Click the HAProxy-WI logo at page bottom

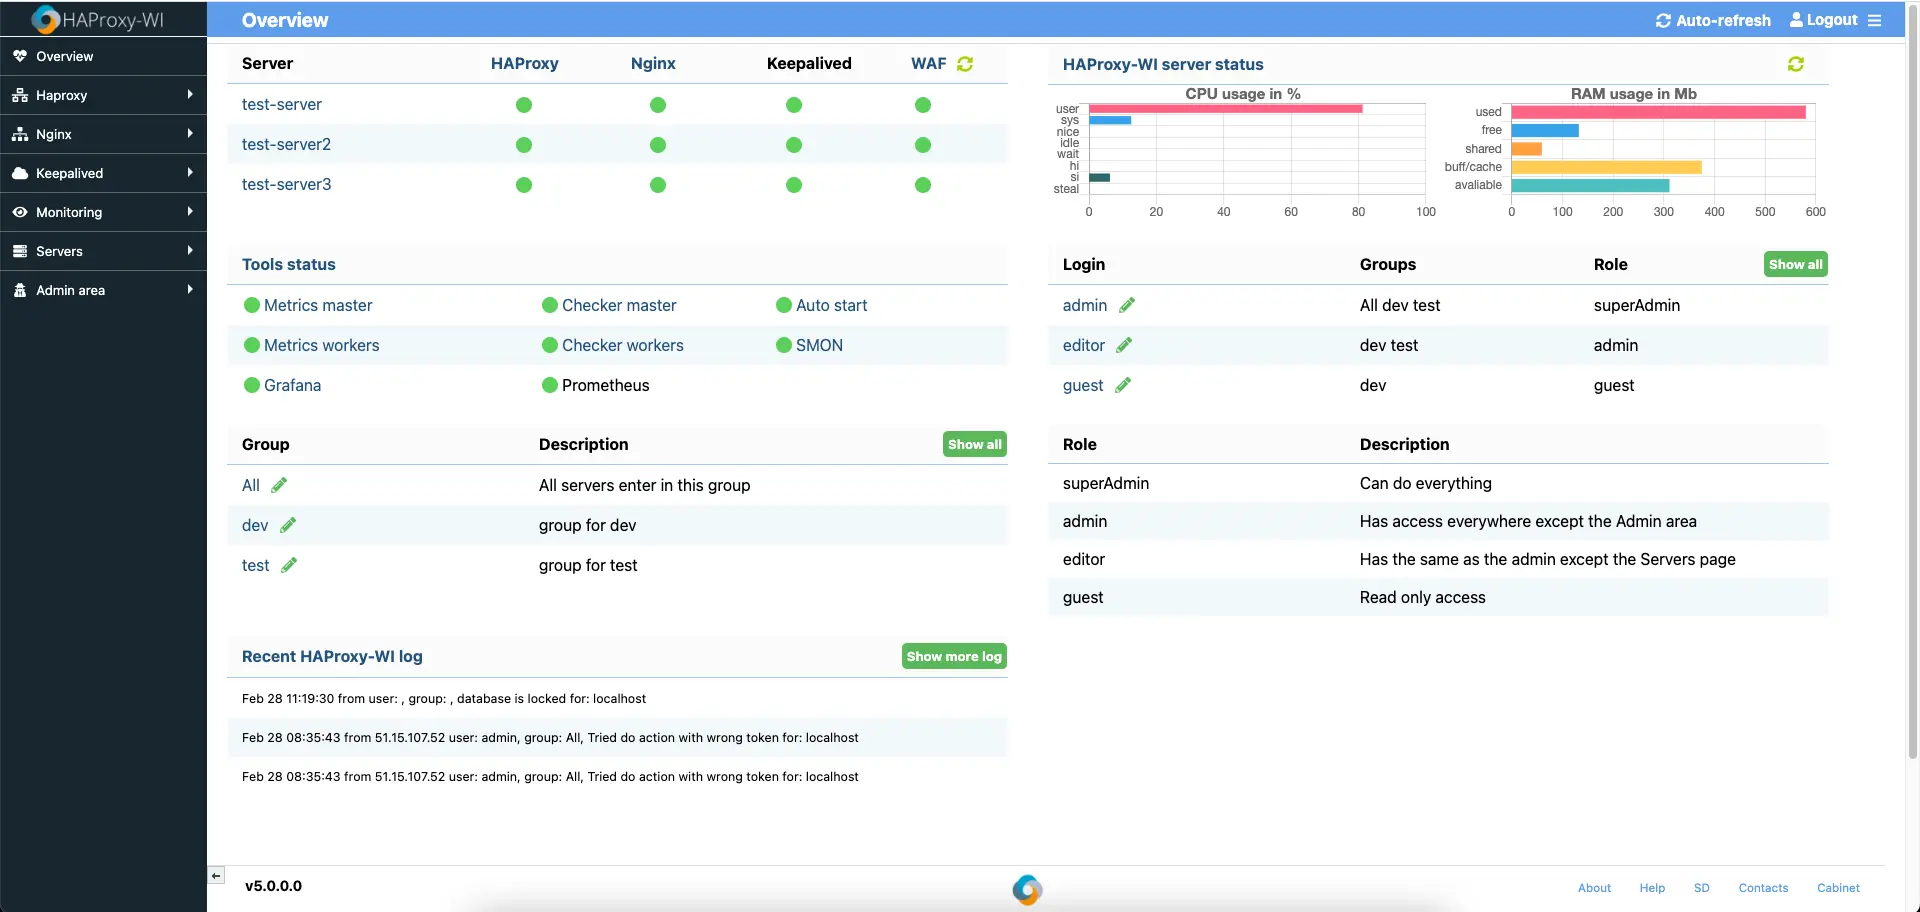click(x=1027, y=889)
